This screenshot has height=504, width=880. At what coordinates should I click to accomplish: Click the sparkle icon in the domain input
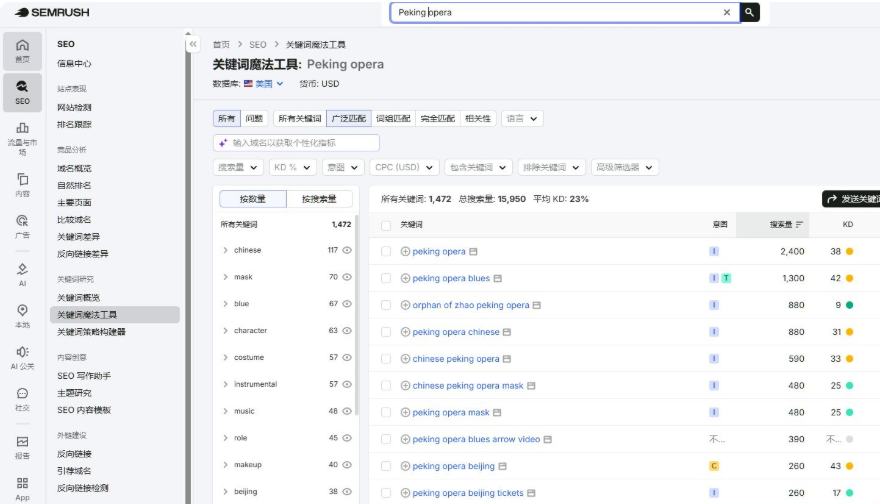pos(223,143)
